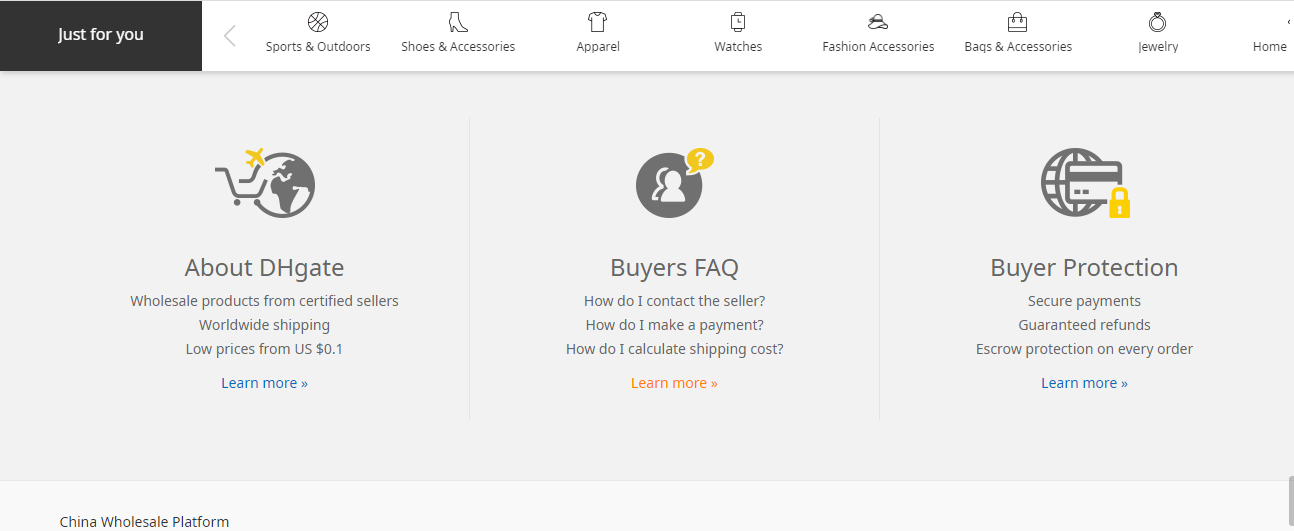Image resolution: width=1294 pixels, height=531 pixels.
Task: Click 'How do I calculate shipping cost?'
Action: 674,349
